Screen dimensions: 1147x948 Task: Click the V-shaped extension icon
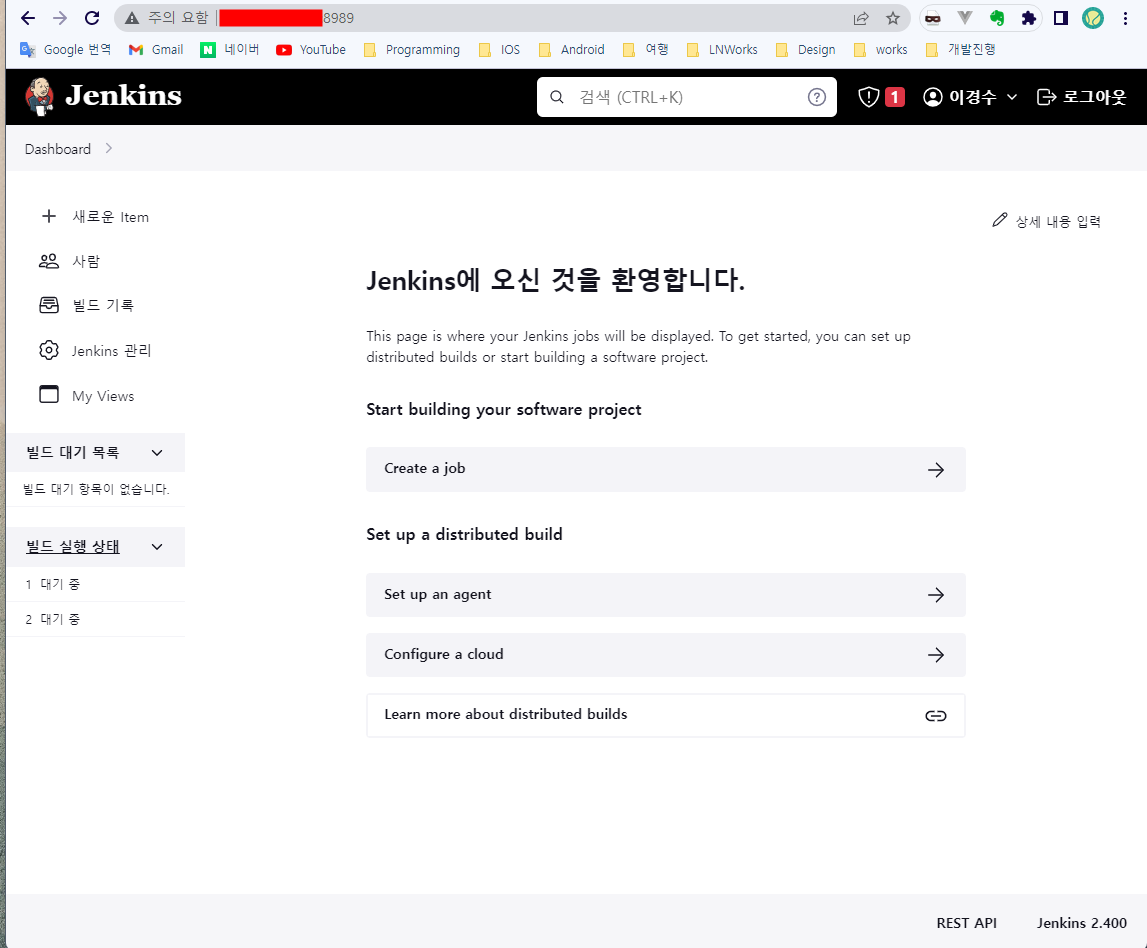(965, 18)
